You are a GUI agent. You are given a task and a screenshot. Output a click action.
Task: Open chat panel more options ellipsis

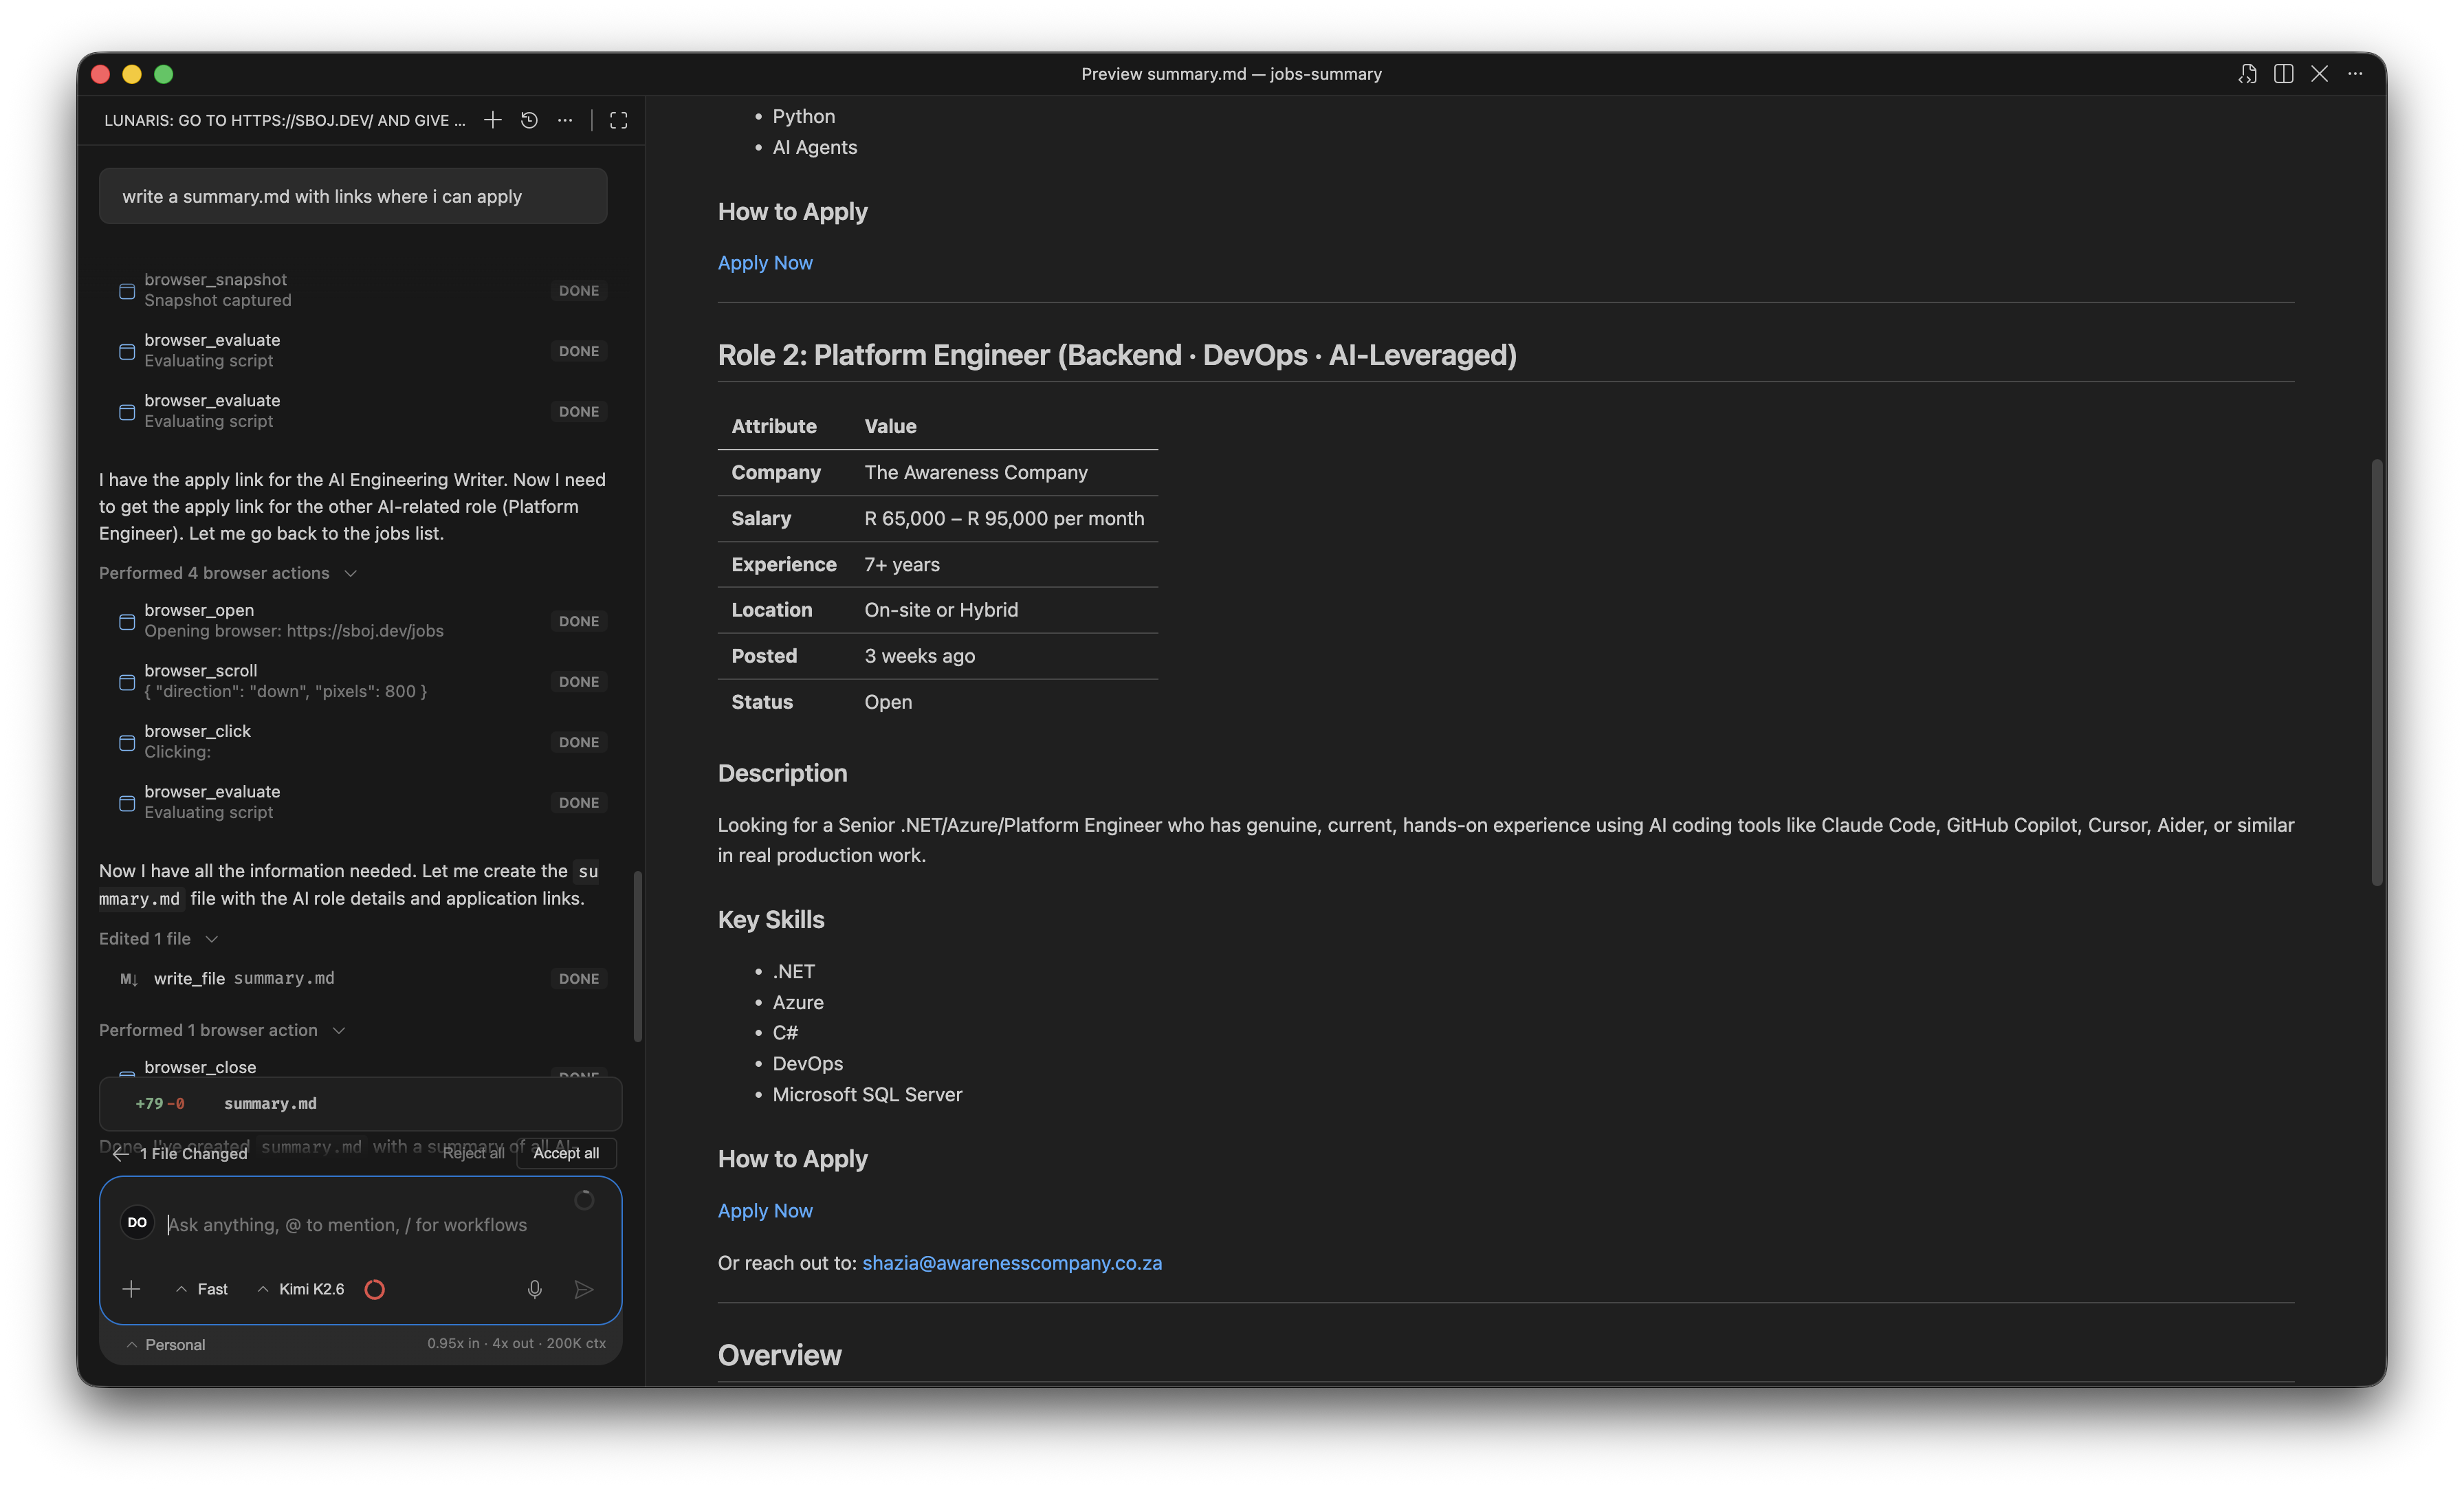click(x=565, y=120)
